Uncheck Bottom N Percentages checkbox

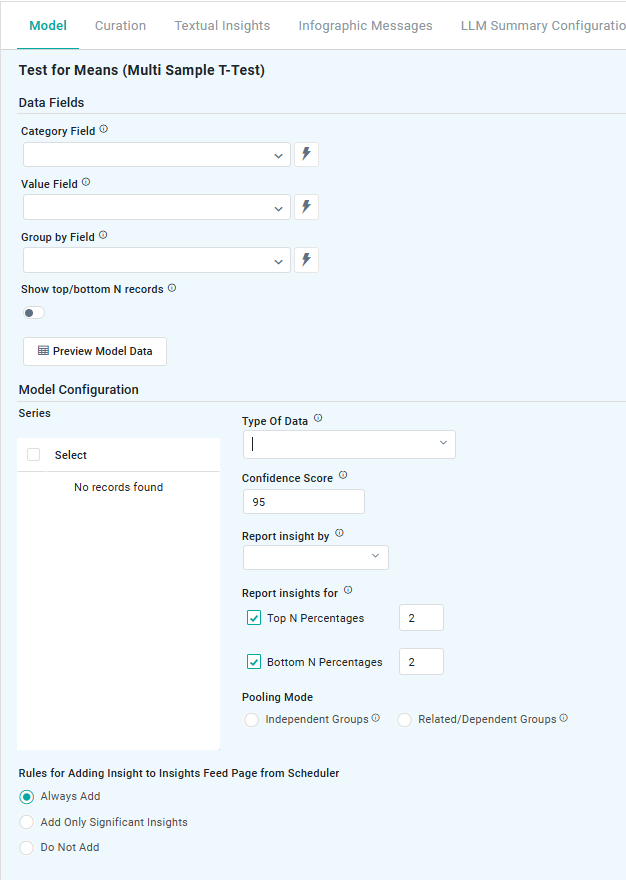254,662
